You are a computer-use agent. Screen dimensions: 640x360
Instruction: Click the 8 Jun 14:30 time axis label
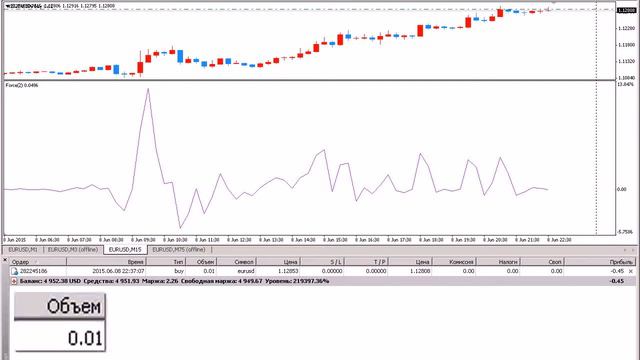(x=303, y=240)
